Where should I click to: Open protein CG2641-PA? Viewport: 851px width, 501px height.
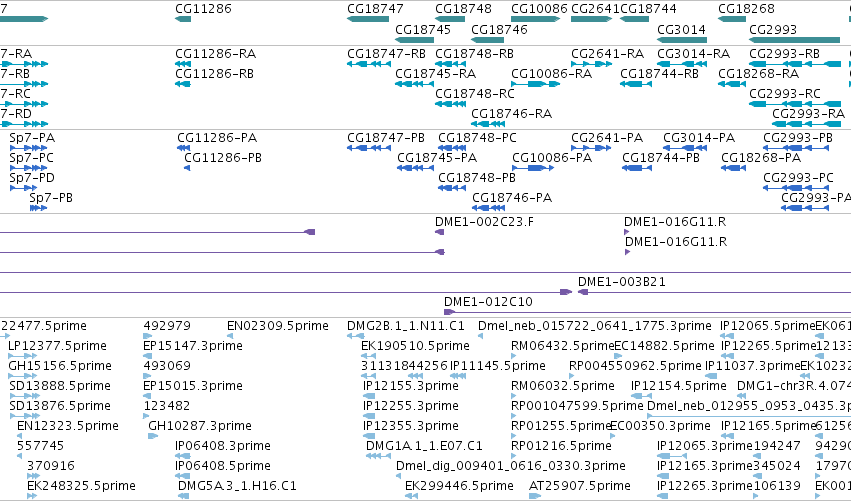(x=607, y=138)
